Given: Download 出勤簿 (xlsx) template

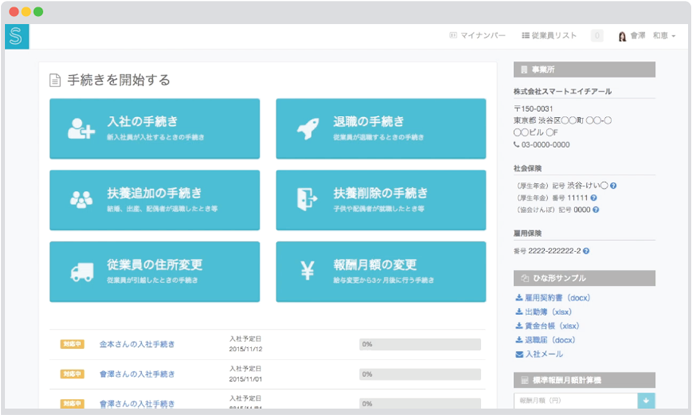Looking at the screenshot, I should [x=543, y=312].
